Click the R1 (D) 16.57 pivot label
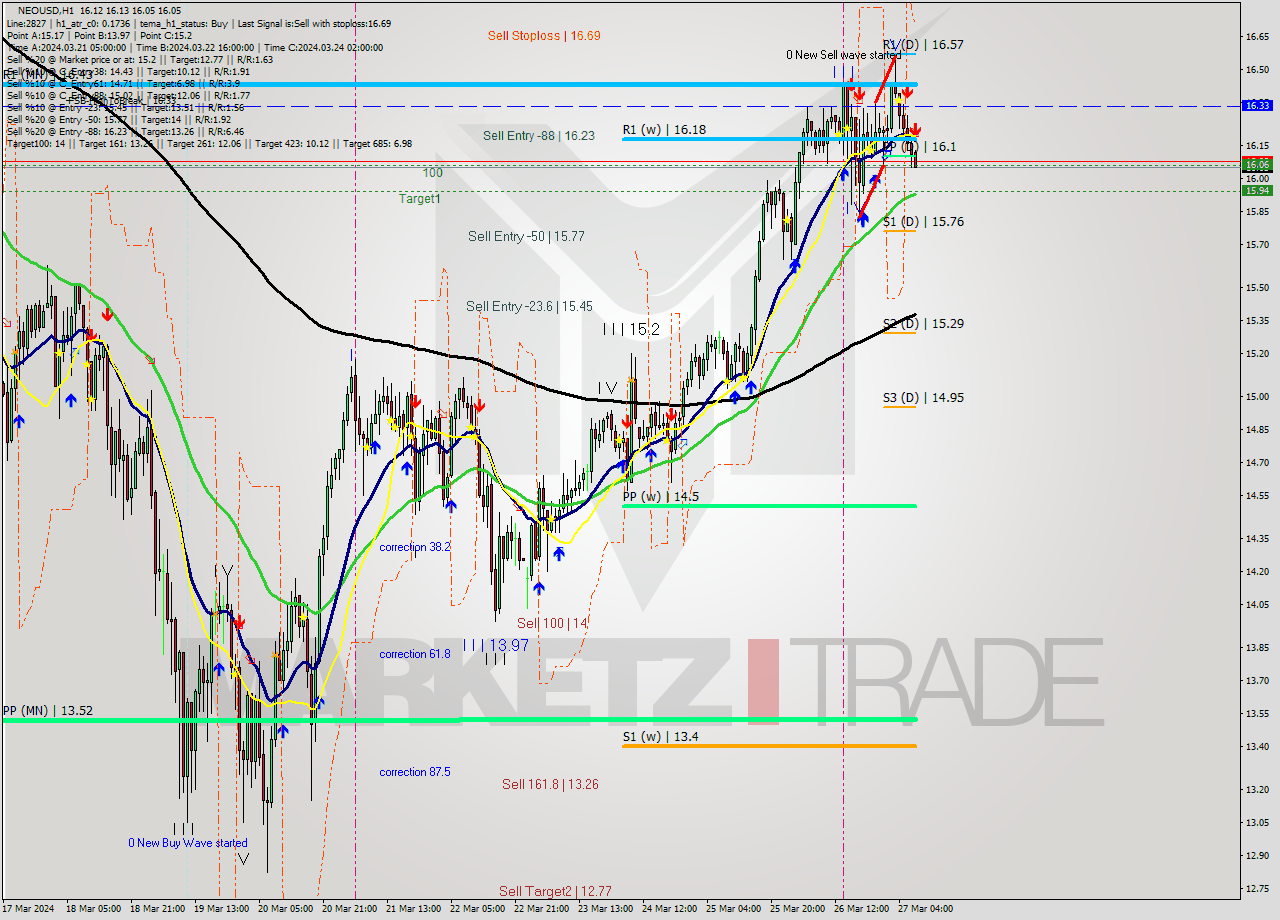The height and width of the screenshot is (920, 1280). pyautogui.click(x=923, y=45)
